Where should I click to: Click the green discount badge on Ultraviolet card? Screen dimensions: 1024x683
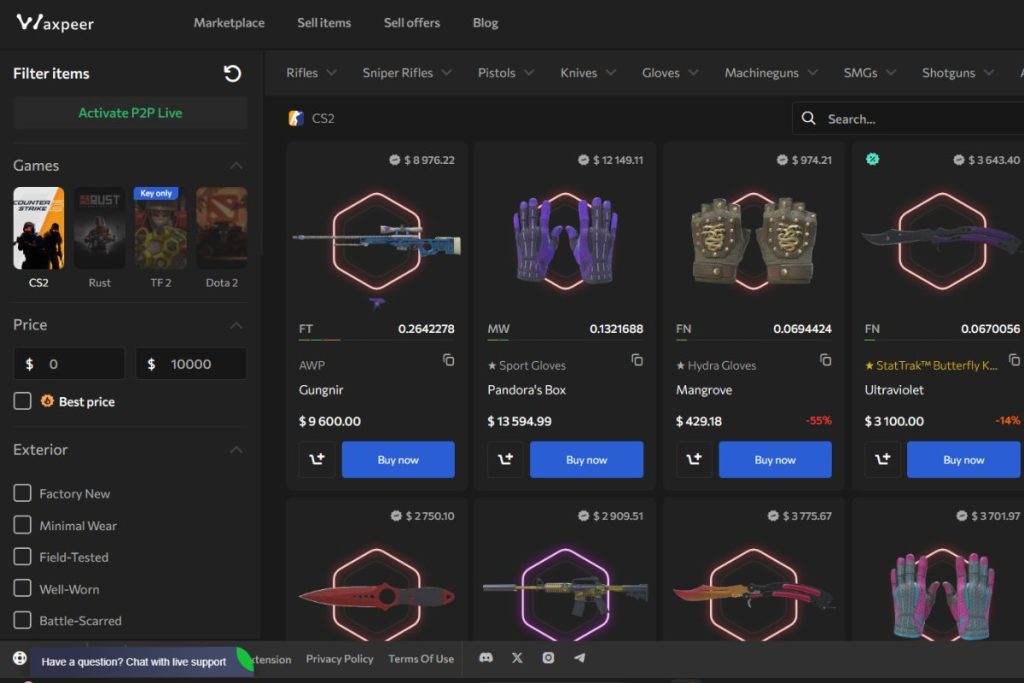pyautogui.click(x=872, y=159)
